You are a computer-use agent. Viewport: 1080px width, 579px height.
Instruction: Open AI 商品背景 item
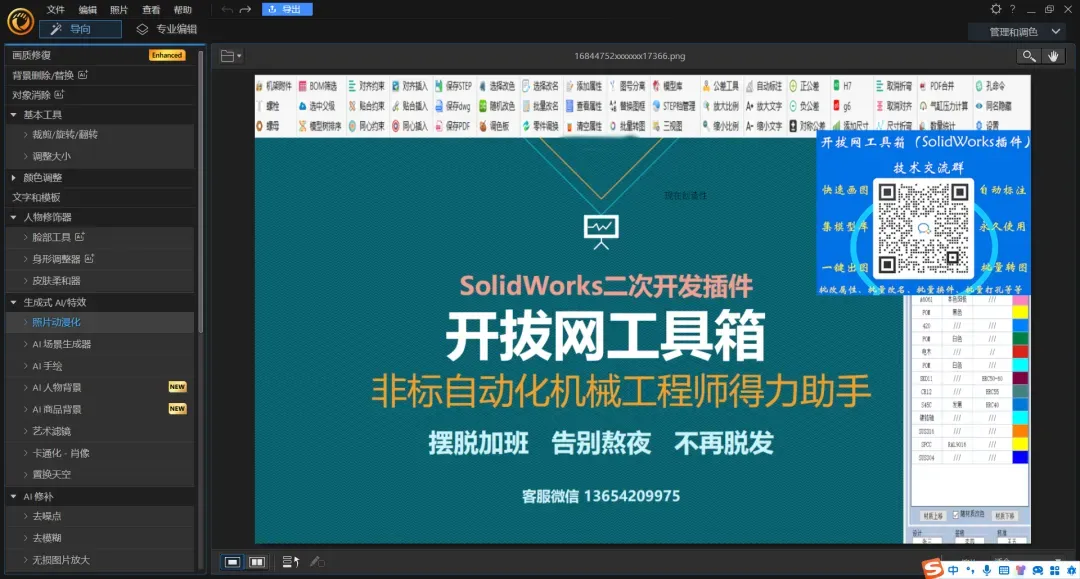point(100,410)
